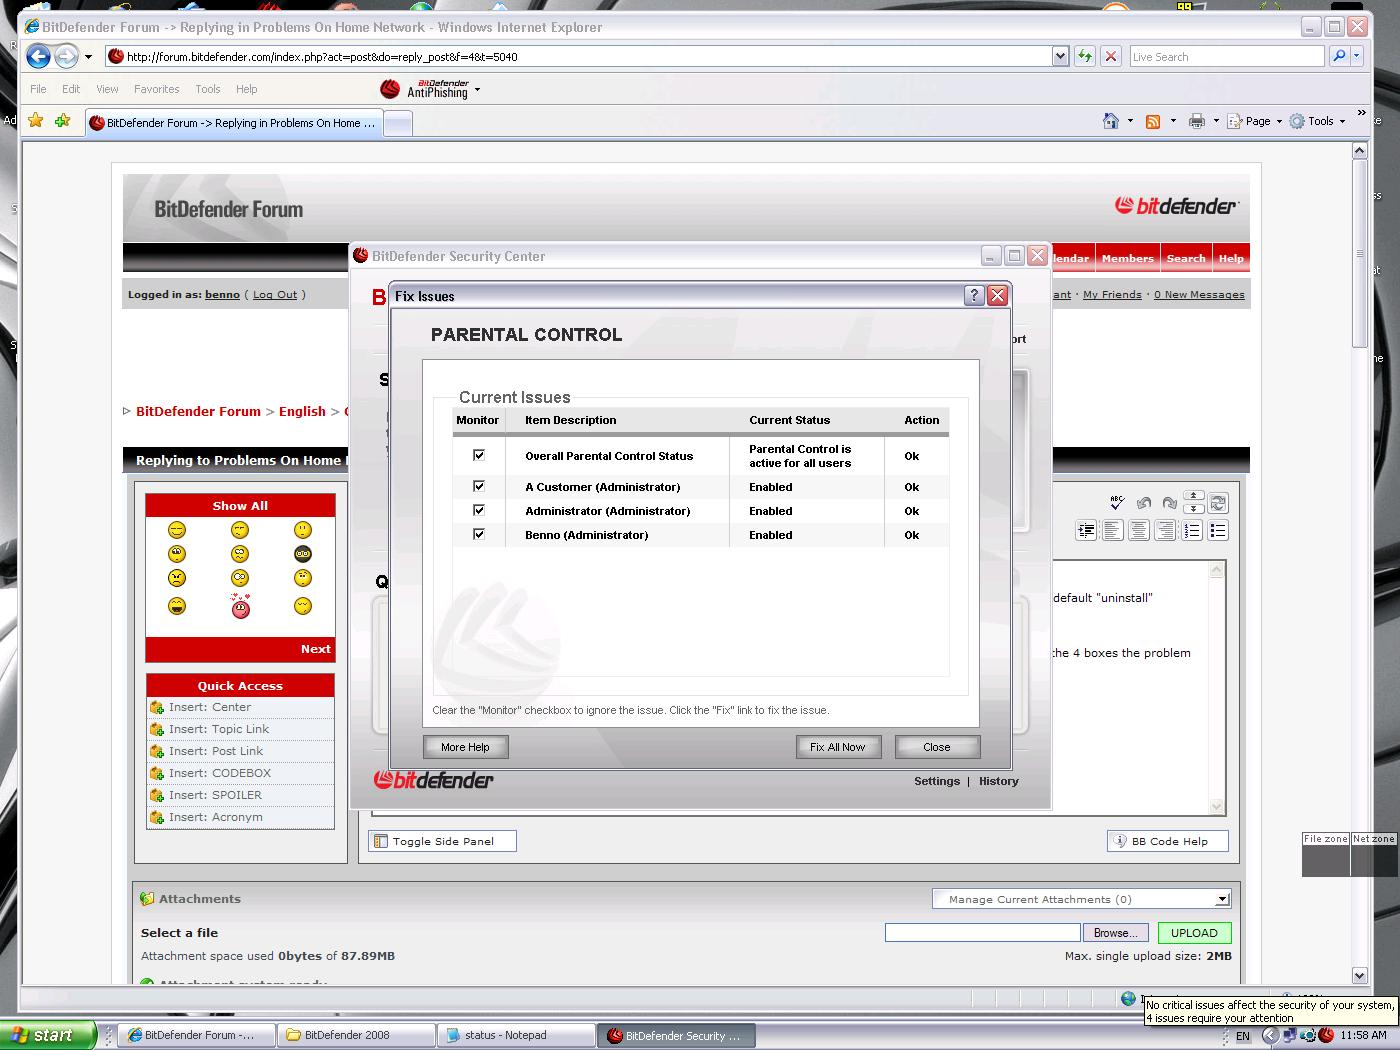The image size is (1400, 1050).
Task: Click the UPLOAD button
Action: 1194,933
